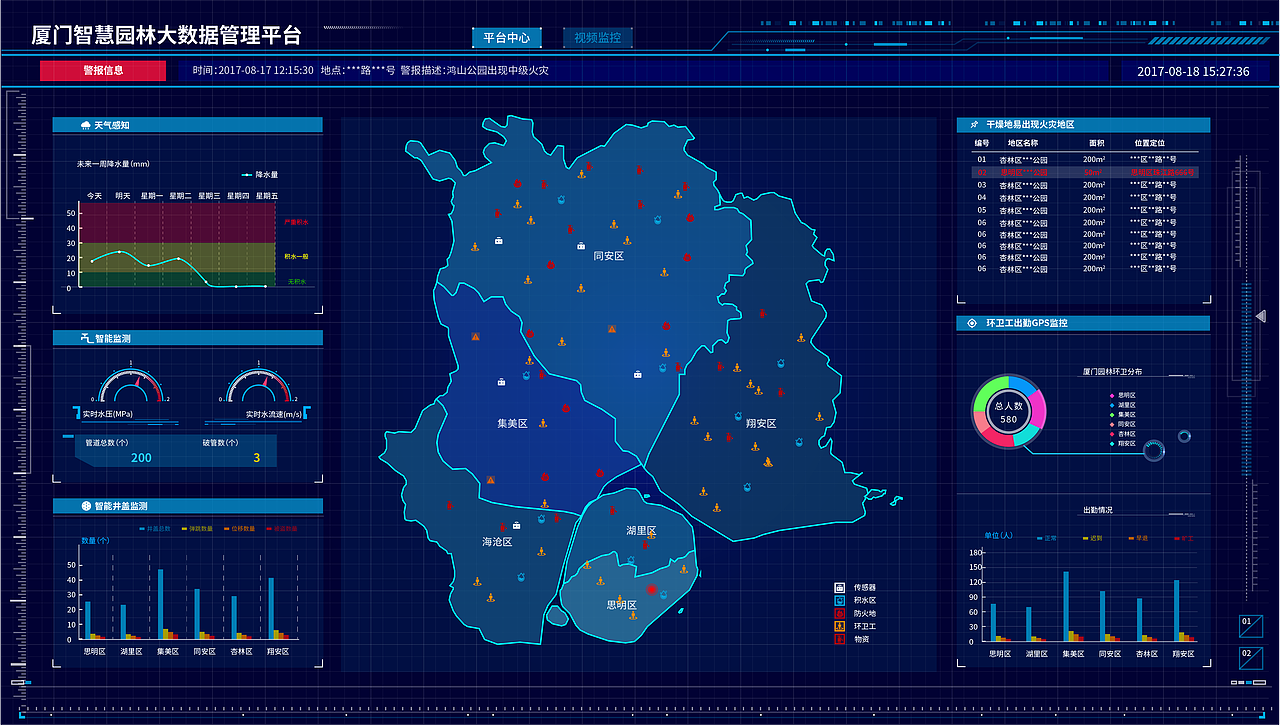Click the 集美区 bar group in attendance chart
The height and width of the screenshot is (725, 1280).
pos(1072,606)
